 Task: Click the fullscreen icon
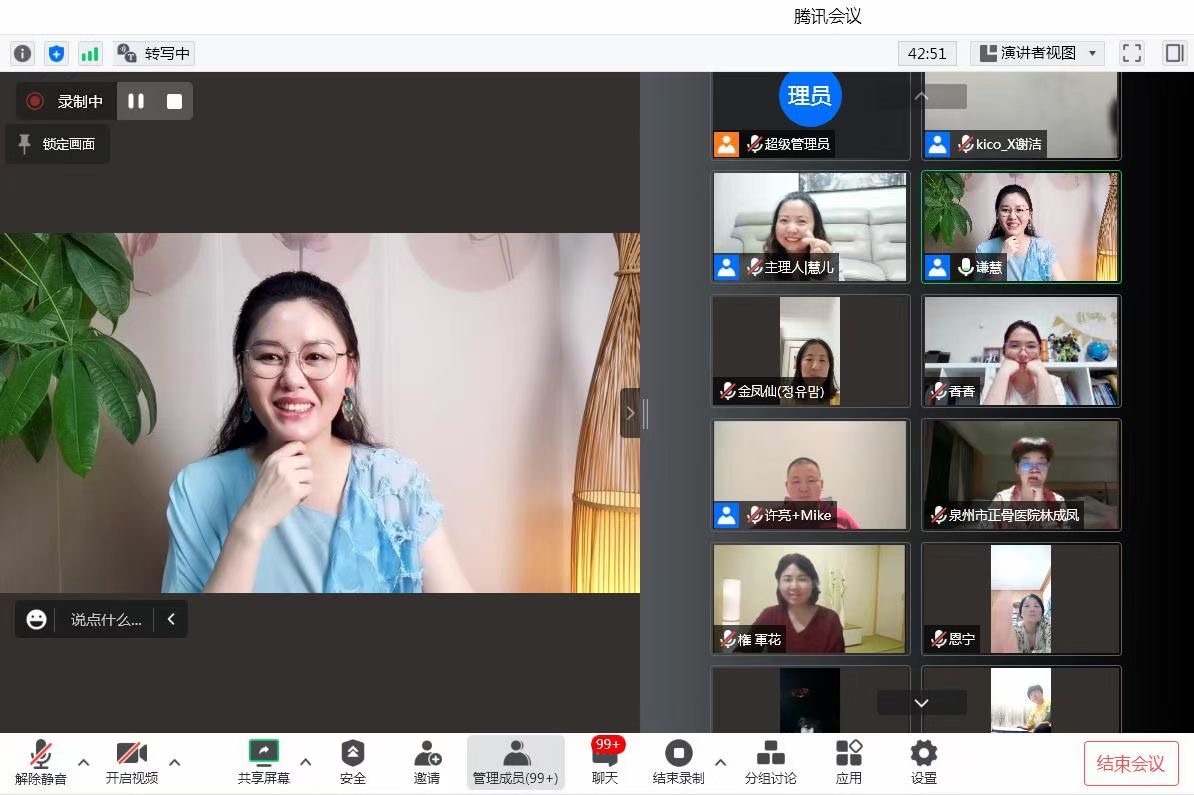point(1131,53)
